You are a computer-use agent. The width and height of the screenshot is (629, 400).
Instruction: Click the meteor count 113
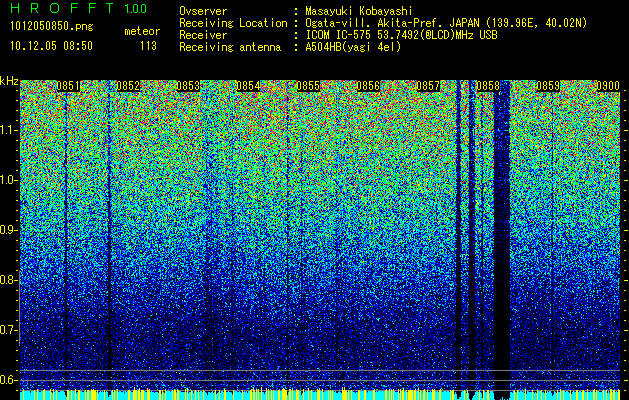[148, 46]
